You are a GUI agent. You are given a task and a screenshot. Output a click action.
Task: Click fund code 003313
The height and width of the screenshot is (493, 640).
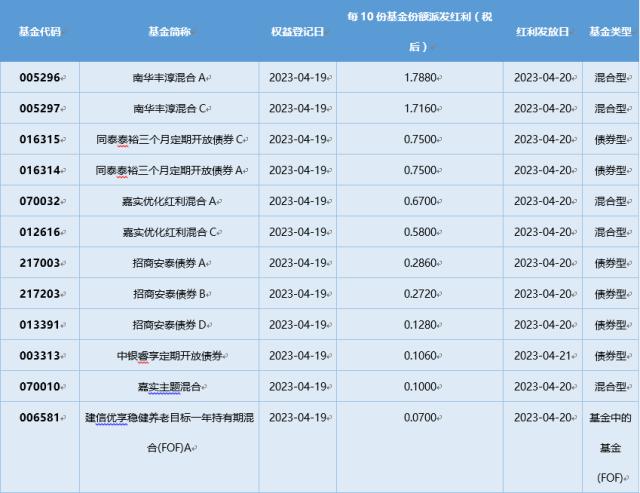pyautogui.click(x=40, y=355)
